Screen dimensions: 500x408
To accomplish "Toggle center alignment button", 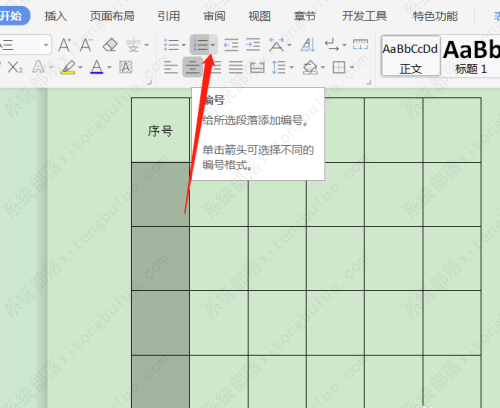I will tap(193, 67).
